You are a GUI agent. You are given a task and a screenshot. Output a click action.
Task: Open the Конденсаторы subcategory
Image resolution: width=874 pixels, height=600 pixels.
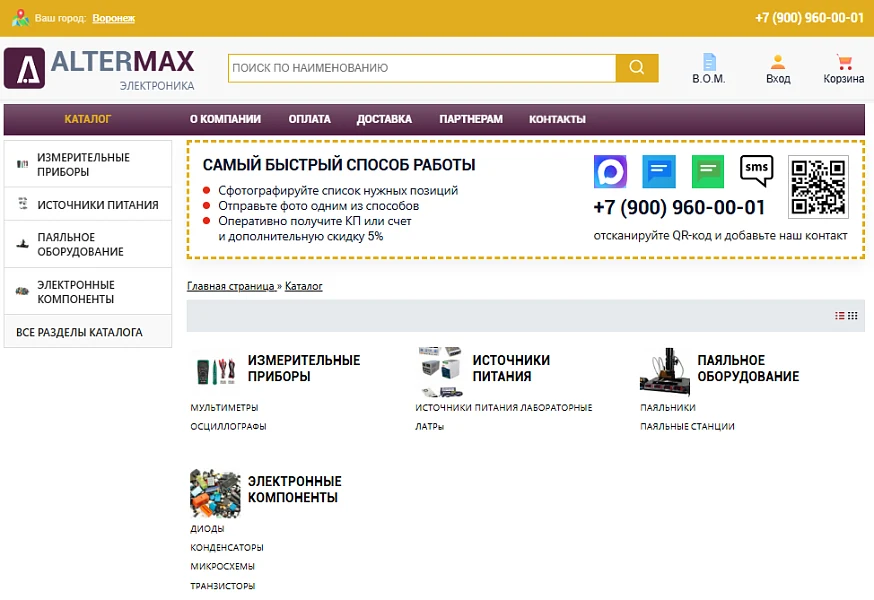click(x=227, y=548)
